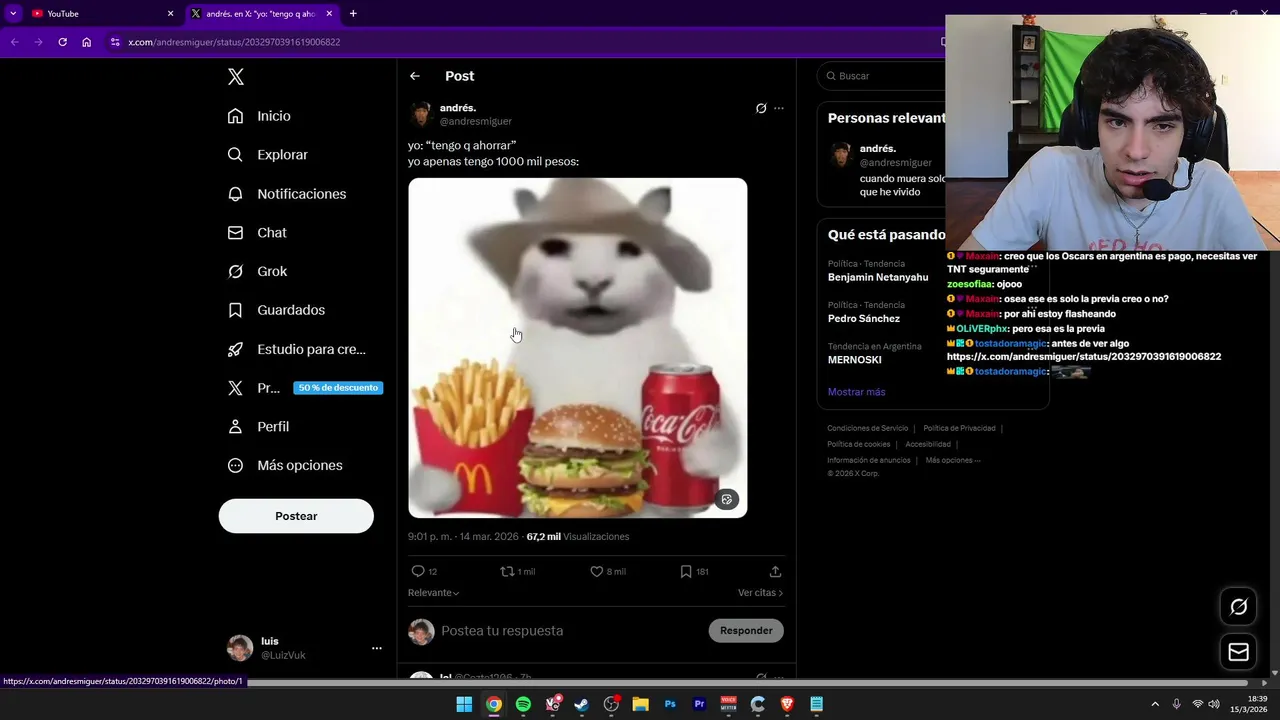Viewport: 1280px width, 720px height.
Task: Click the X logo in the sidebar
Action: [236, 77]
